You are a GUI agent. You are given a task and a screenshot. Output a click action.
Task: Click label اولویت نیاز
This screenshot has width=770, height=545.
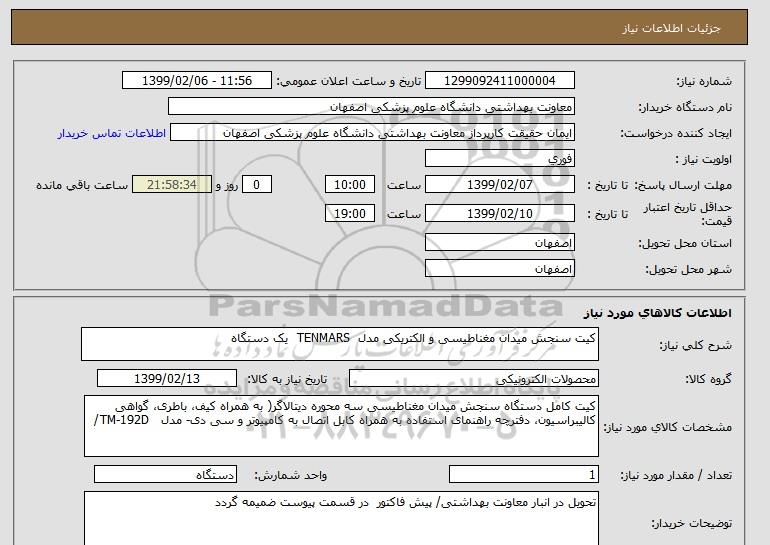[704, 159]
